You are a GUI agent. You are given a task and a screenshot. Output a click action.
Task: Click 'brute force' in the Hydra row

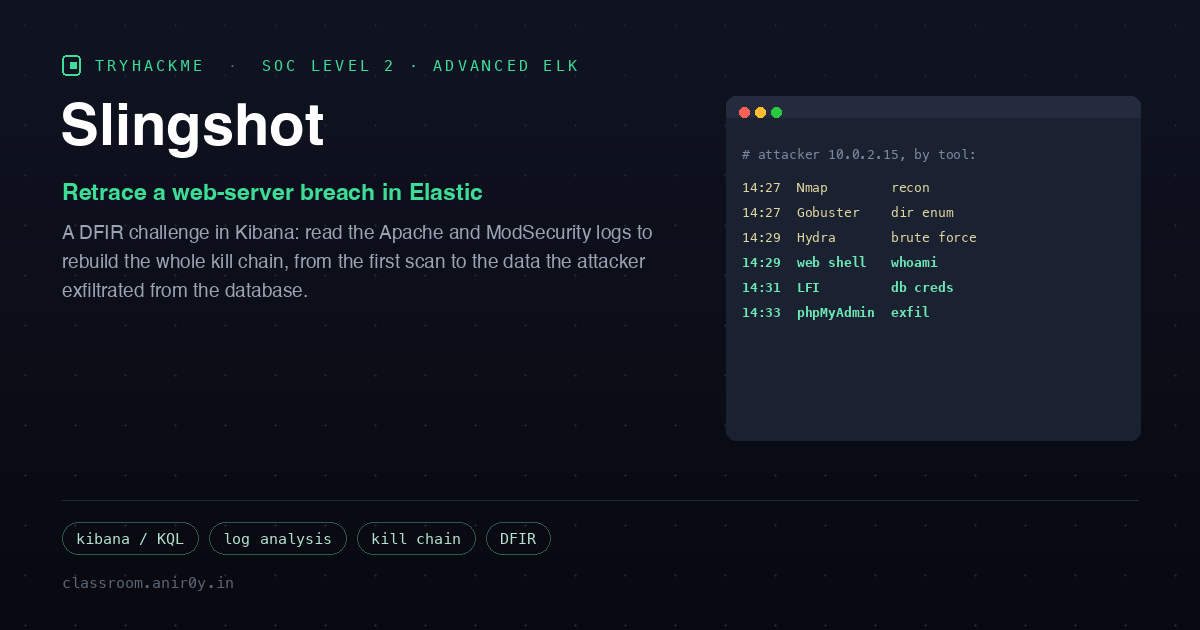[934, 238]
